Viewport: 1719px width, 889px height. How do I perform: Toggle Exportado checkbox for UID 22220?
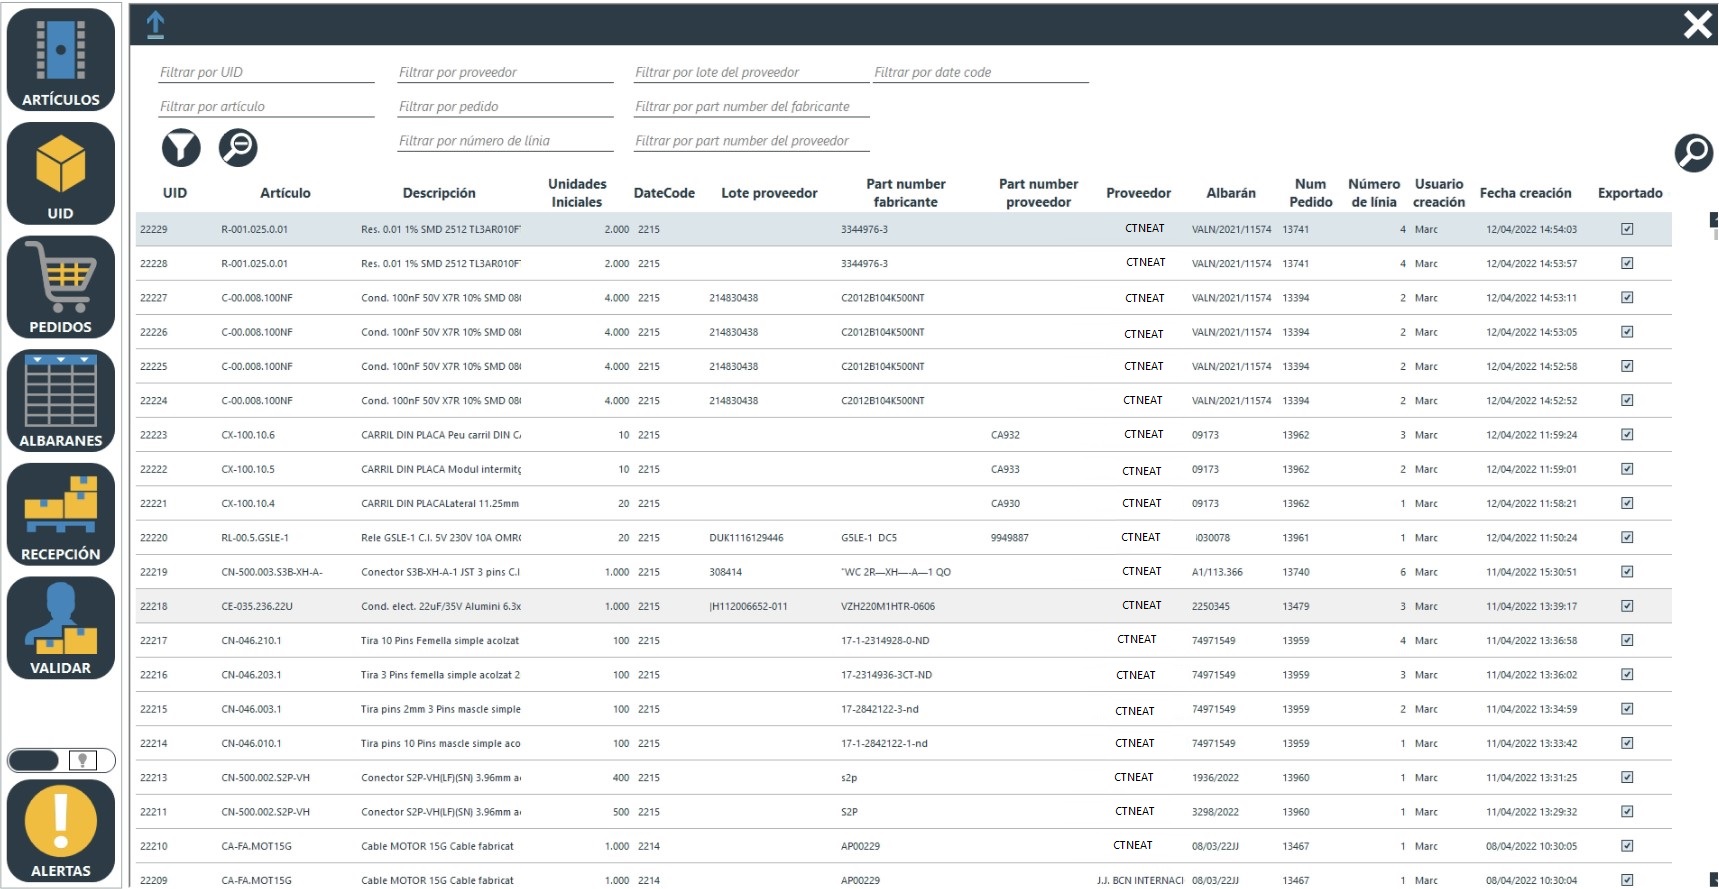1627,538
